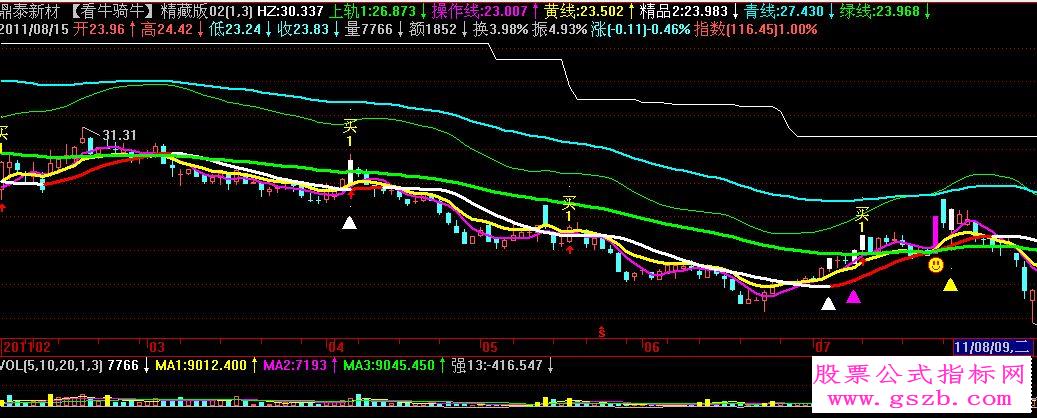Click the 2011/08/15 date in the header
The image size is (1037, 418).
pyautogui.click(x=33, y=30)
